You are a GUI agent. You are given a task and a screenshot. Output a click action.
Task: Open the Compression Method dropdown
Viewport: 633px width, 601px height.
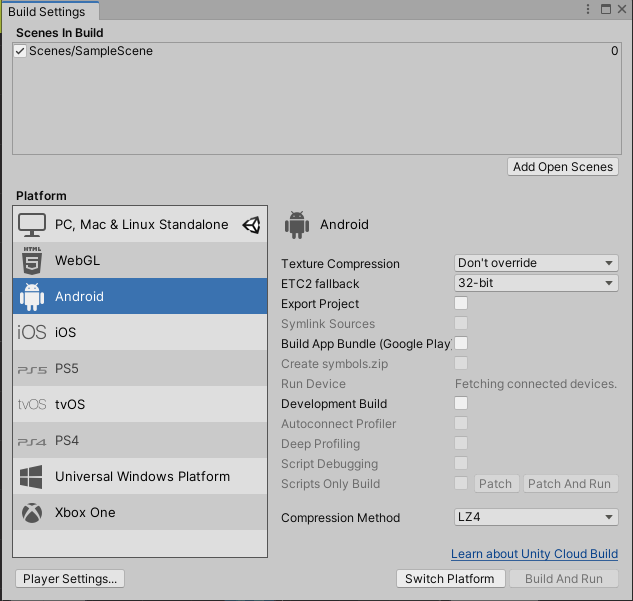[x=536, y=517]
